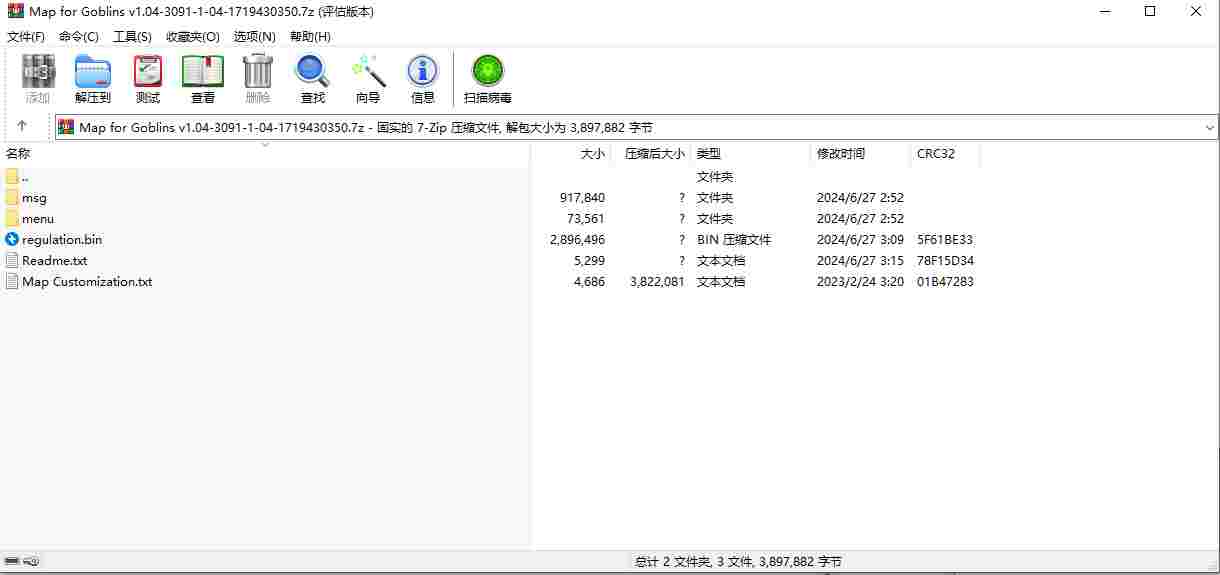This screenshot has height=575, width=1220.
Task: Click CRC32 value 78F15D34
Action: [x=945, y=261]
